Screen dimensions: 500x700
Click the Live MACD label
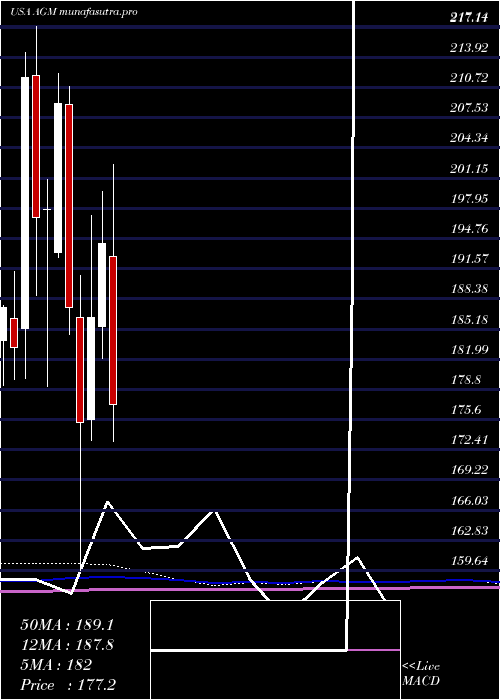(x=421, y=674)
